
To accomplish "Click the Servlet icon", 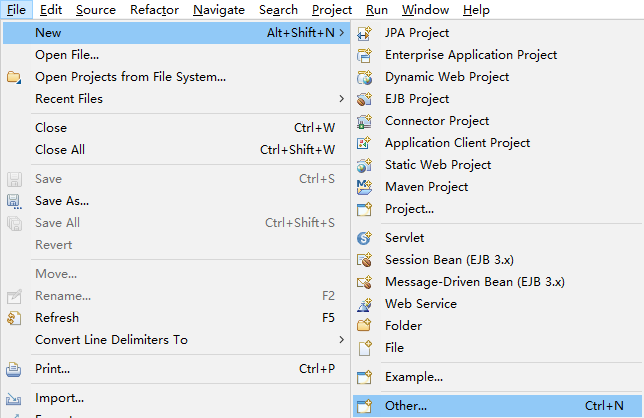I will coord(365,238).
